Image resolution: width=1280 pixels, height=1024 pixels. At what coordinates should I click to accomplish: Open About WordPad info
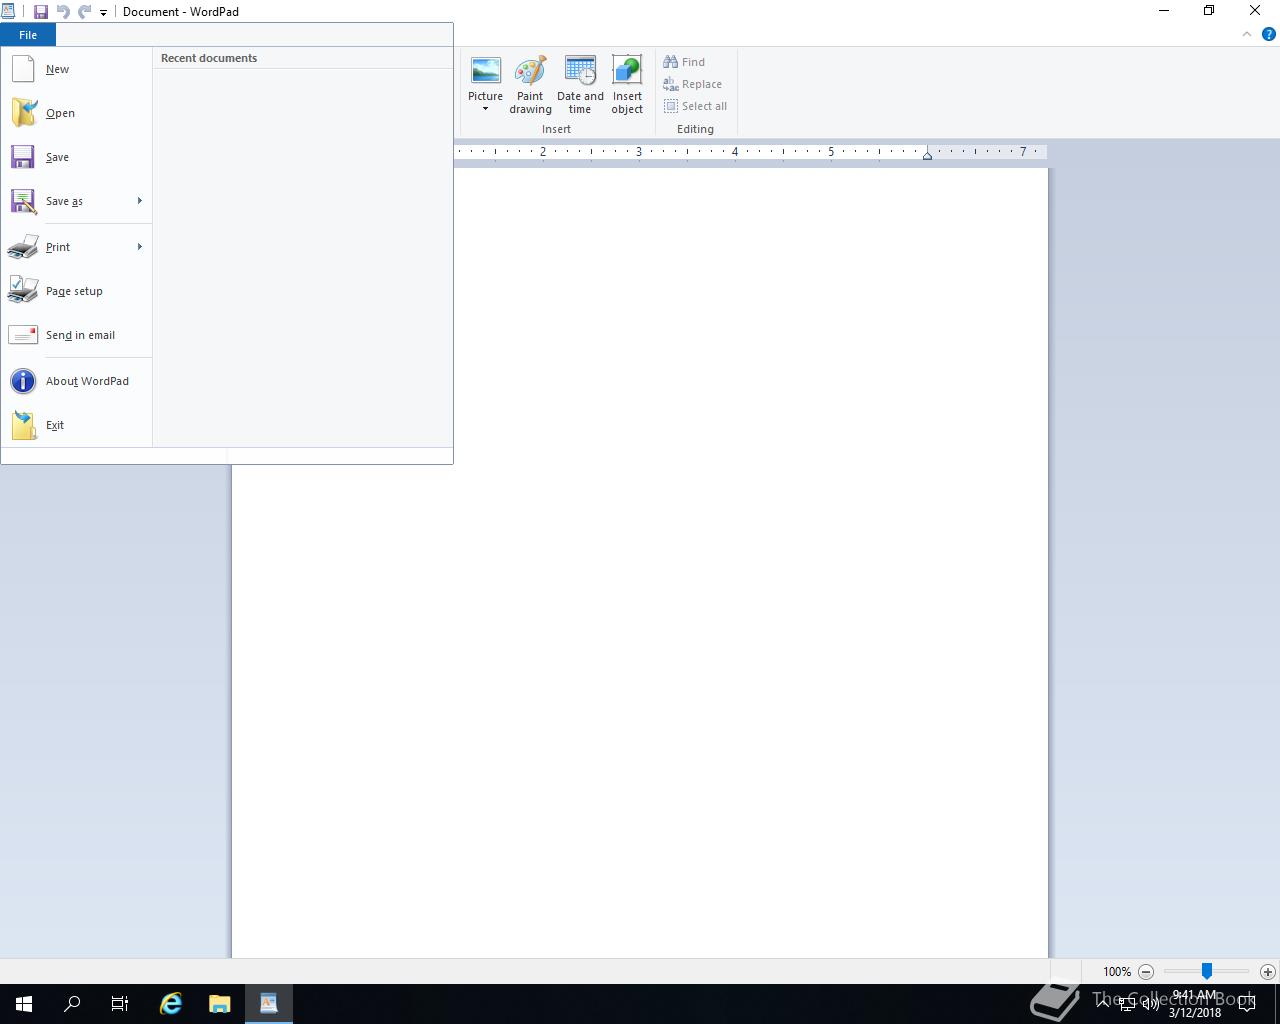coord(77,381)
